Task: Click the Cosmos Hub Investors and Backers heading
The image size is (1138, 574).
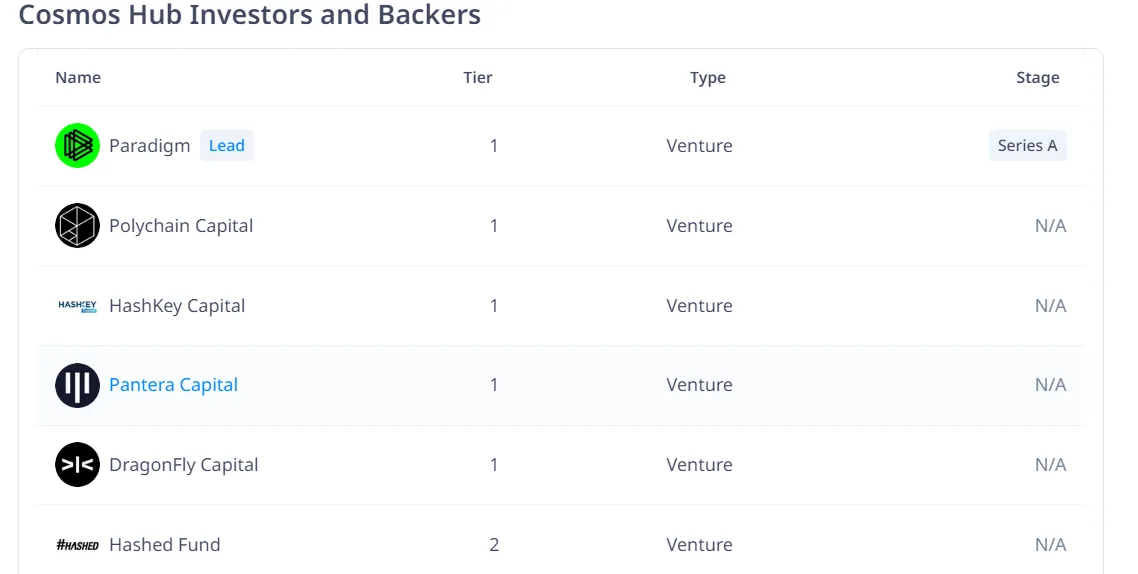Action: coord(250,15)
